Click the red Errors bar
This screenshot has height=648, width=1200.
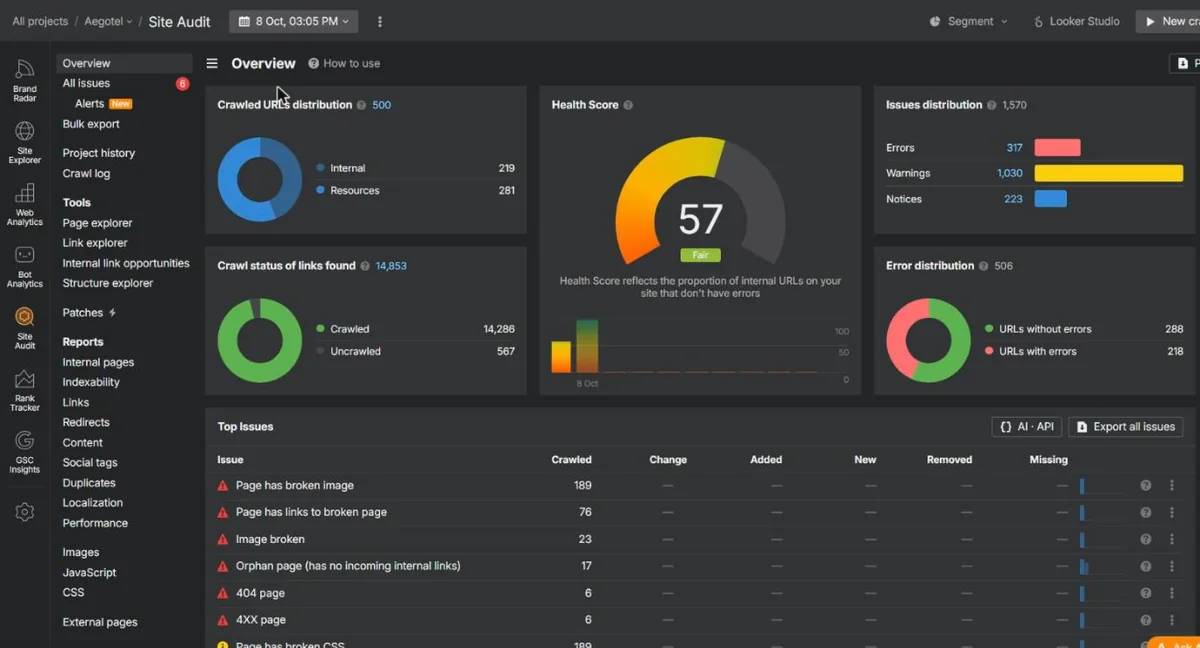tap(1057, 148)
